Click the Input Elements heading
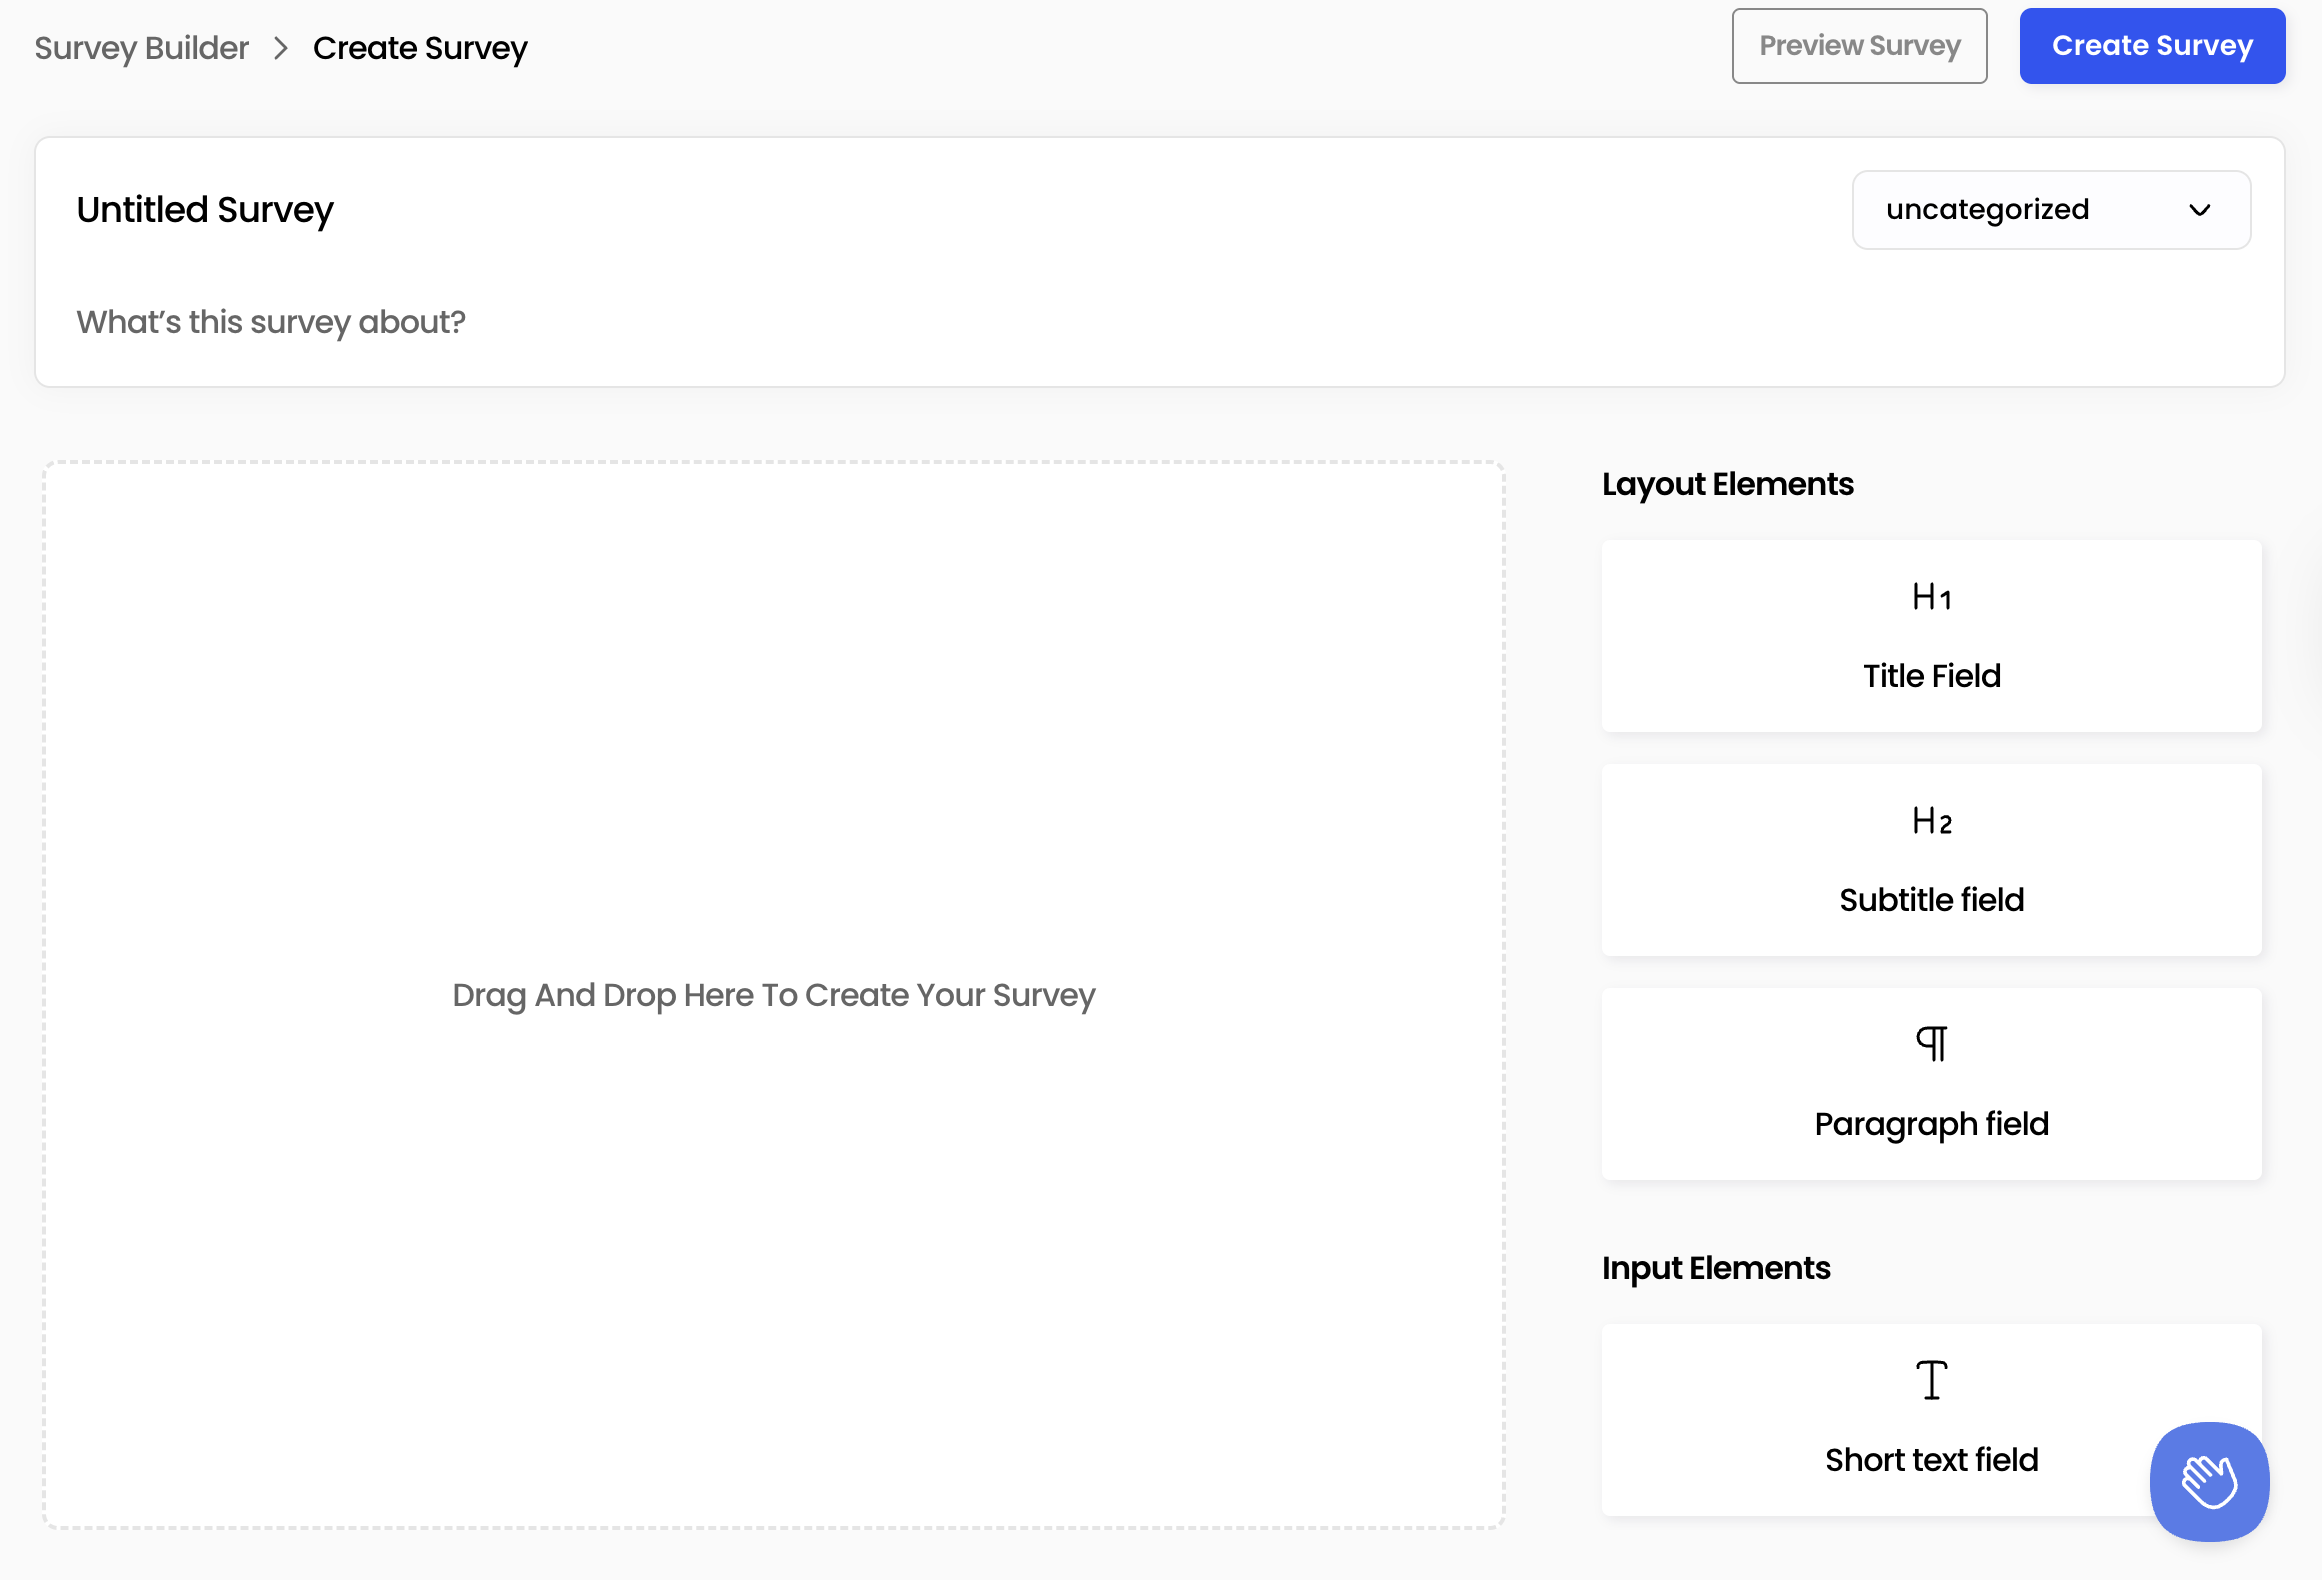The width and height of the screenshot is (2322, 1580). (1715, 1267)
